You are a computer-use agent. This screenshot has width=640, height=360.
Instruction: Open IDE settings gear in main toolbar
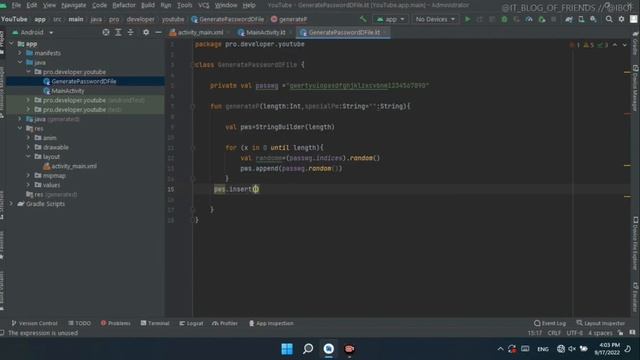(621, 19)
